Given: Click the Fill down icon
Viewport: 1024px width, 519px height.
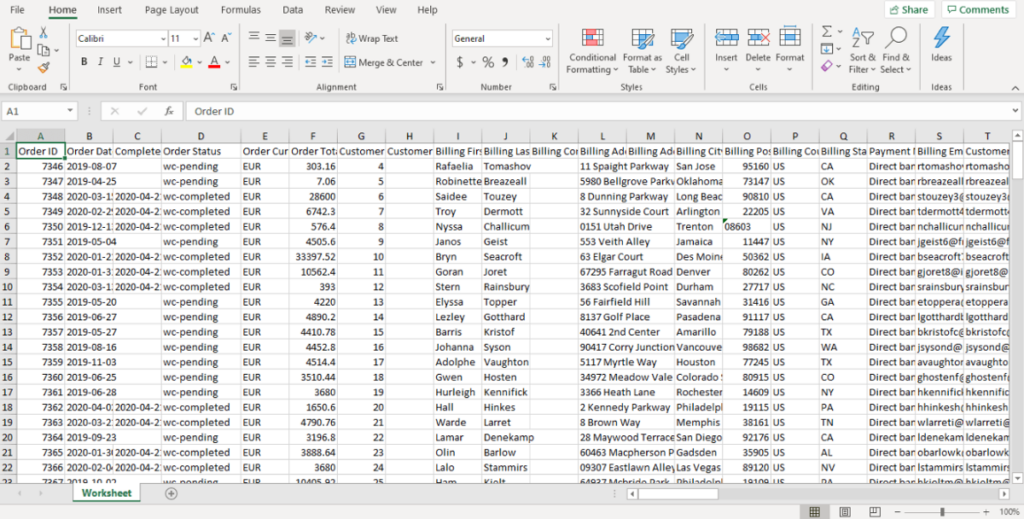Looking at the screenshot, I should pos(827,49).
